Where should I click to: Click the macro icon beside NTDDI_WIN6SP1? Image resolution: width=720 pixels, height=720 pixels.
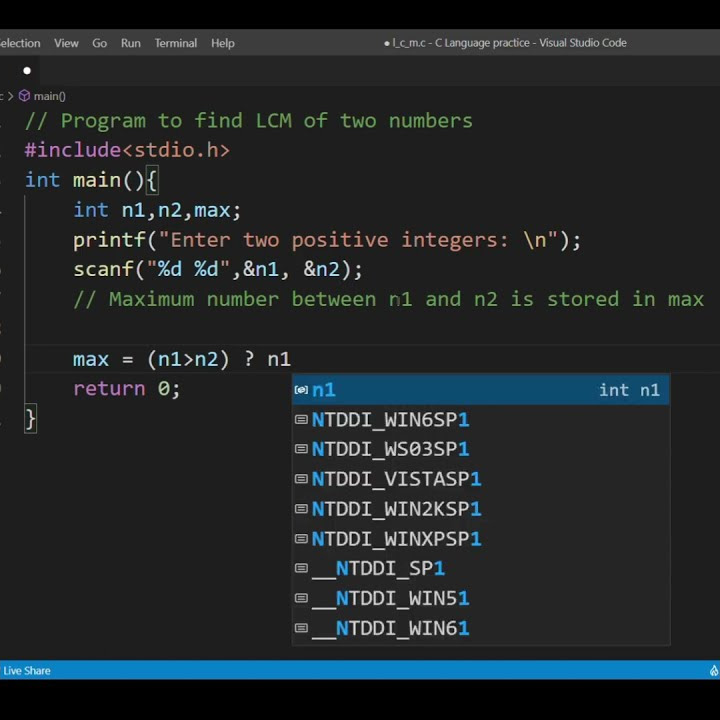pos(301,419)
